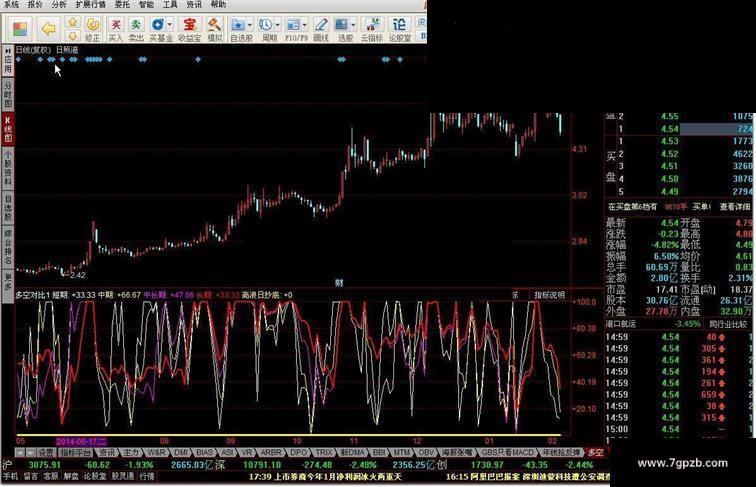Click the 同行业比较 link
This screenshot has width=756, height=487.
point(727,325)
